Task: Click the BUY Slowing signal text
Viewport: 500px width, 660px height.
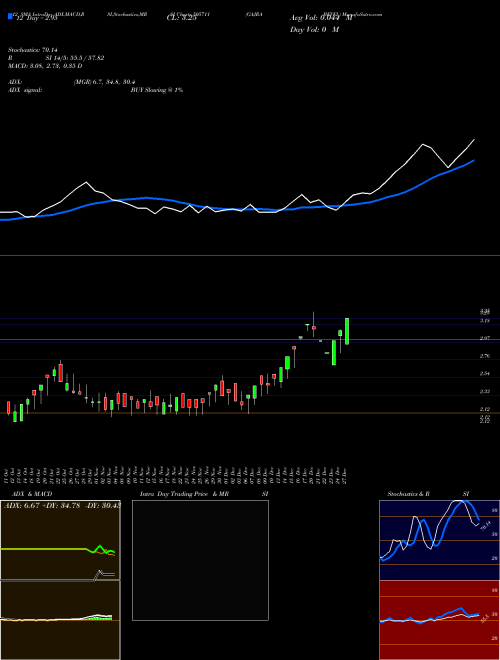Action: (x=157, y=90)
